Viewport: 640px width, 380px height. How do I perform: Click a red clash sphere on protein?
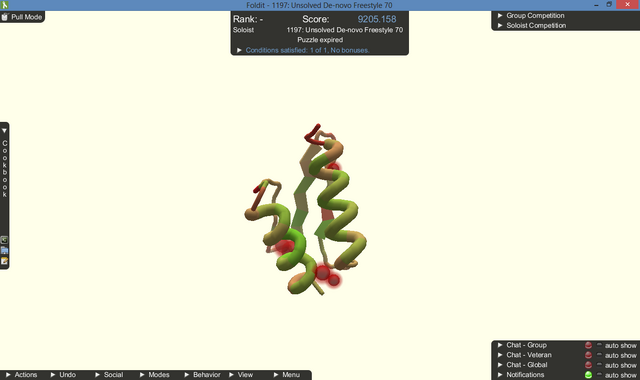pyautogui.click(x=322, y=273)
